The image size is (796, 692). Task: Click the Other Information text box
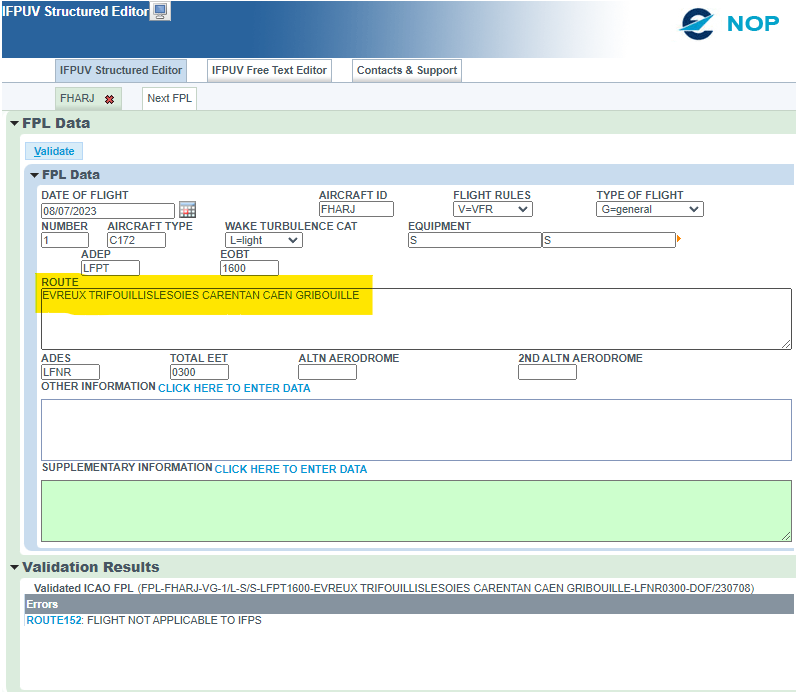coord(416,430)
